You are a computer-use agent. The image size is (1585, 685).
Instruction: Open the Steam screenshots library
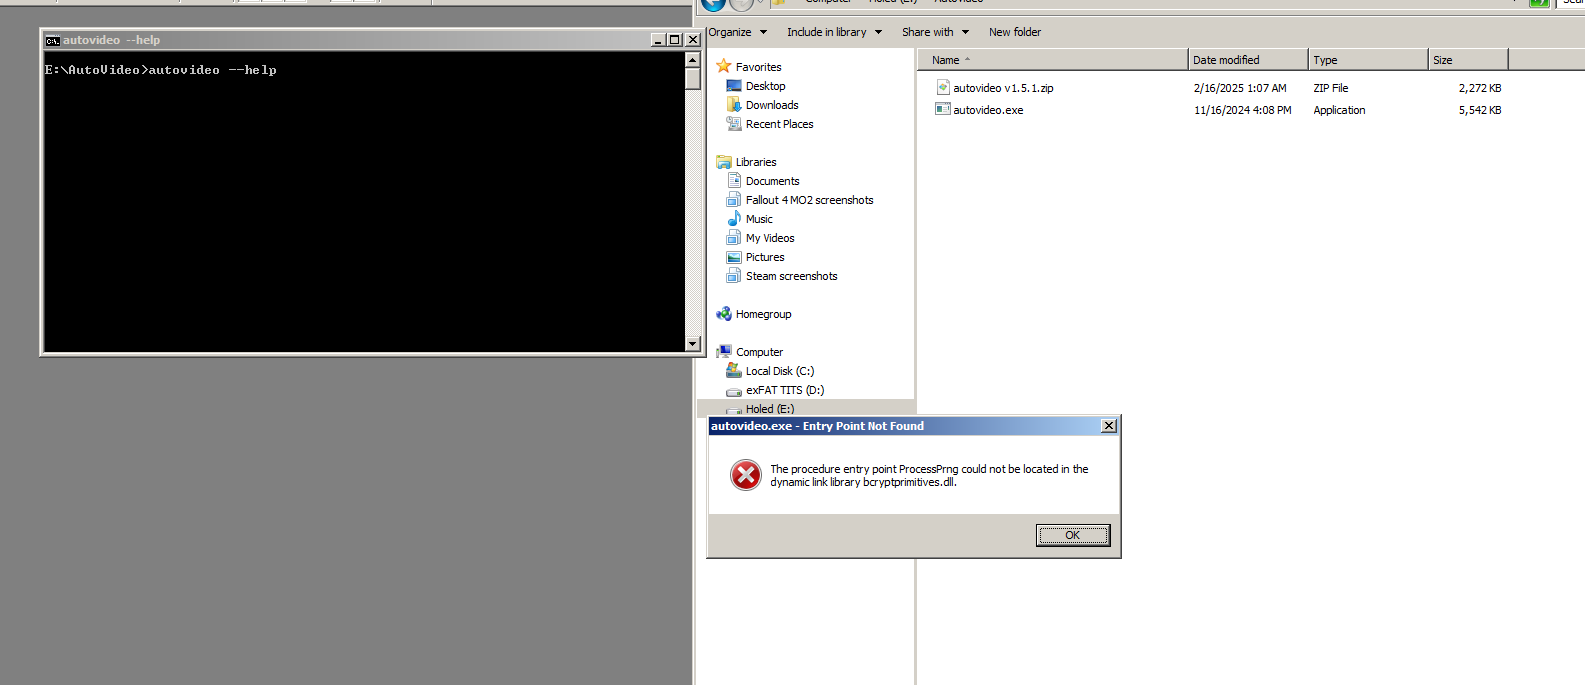(x=791, y=276)
